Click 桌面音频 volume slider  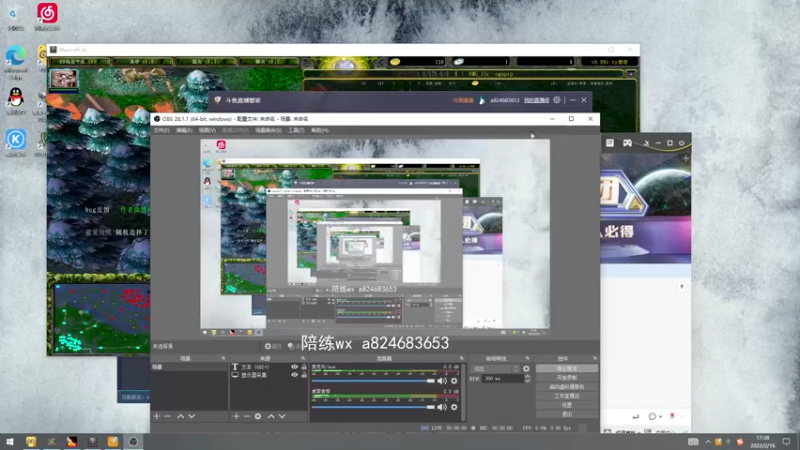pyautogui.click(x=373, y=407)
